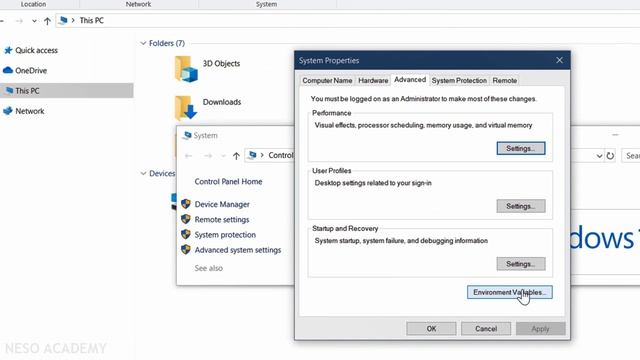Select the Advanced tab
The height and width of the screenshot is (360, 640).
(x=410, y=80)
